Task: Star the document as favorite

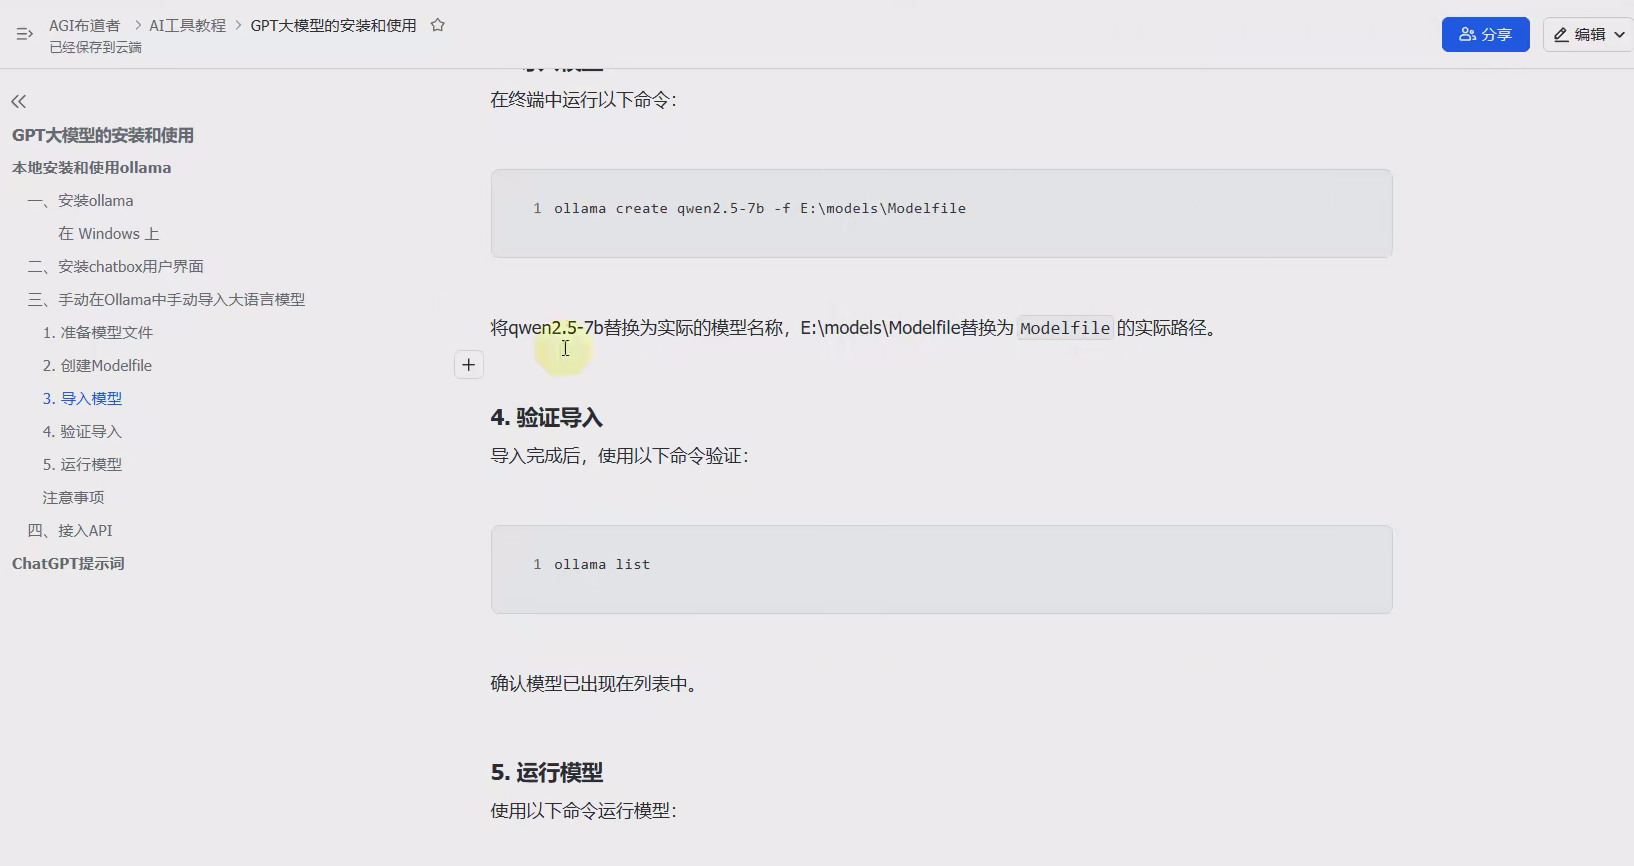Action: coord(437,25)
